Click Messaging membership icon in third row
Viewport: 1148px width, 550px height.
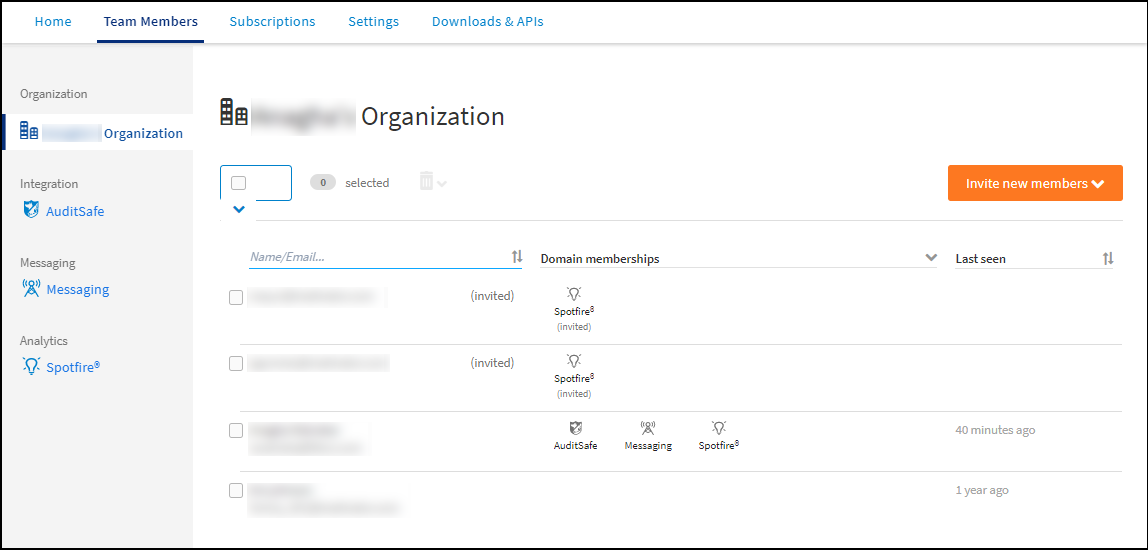point(648,428)
